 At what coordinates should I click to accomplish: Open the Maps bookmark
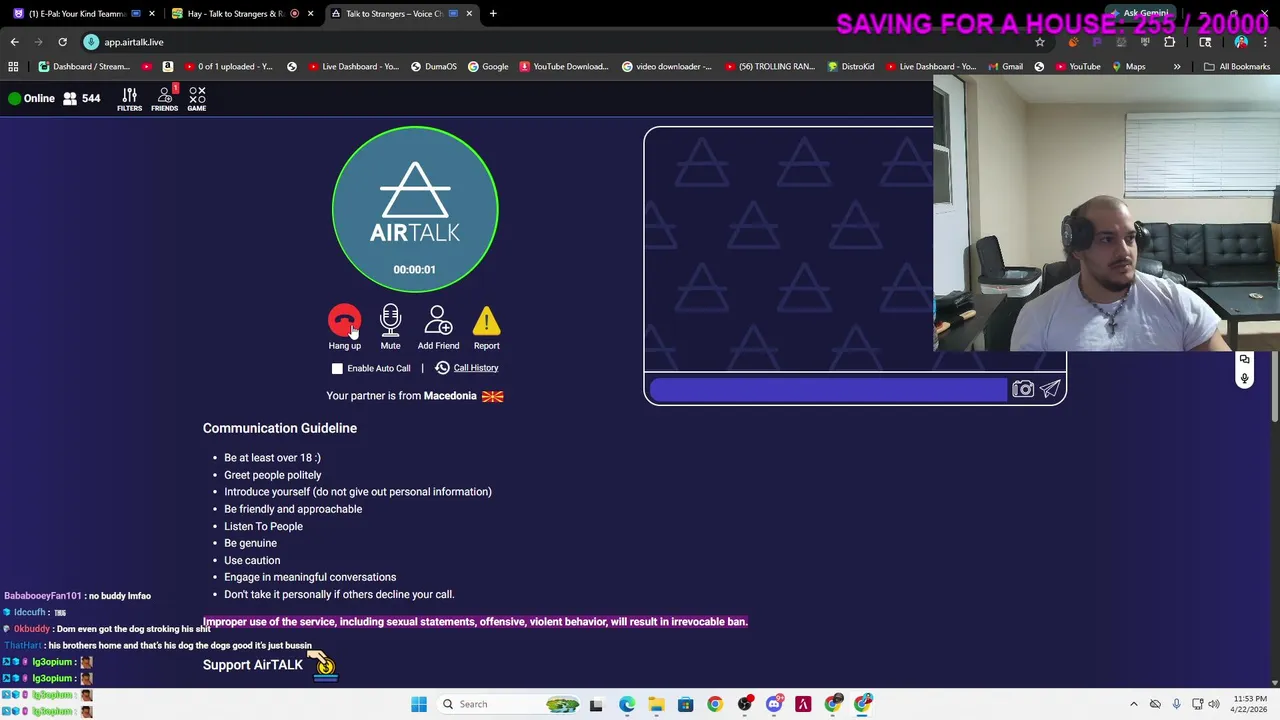pos(1128,66)
